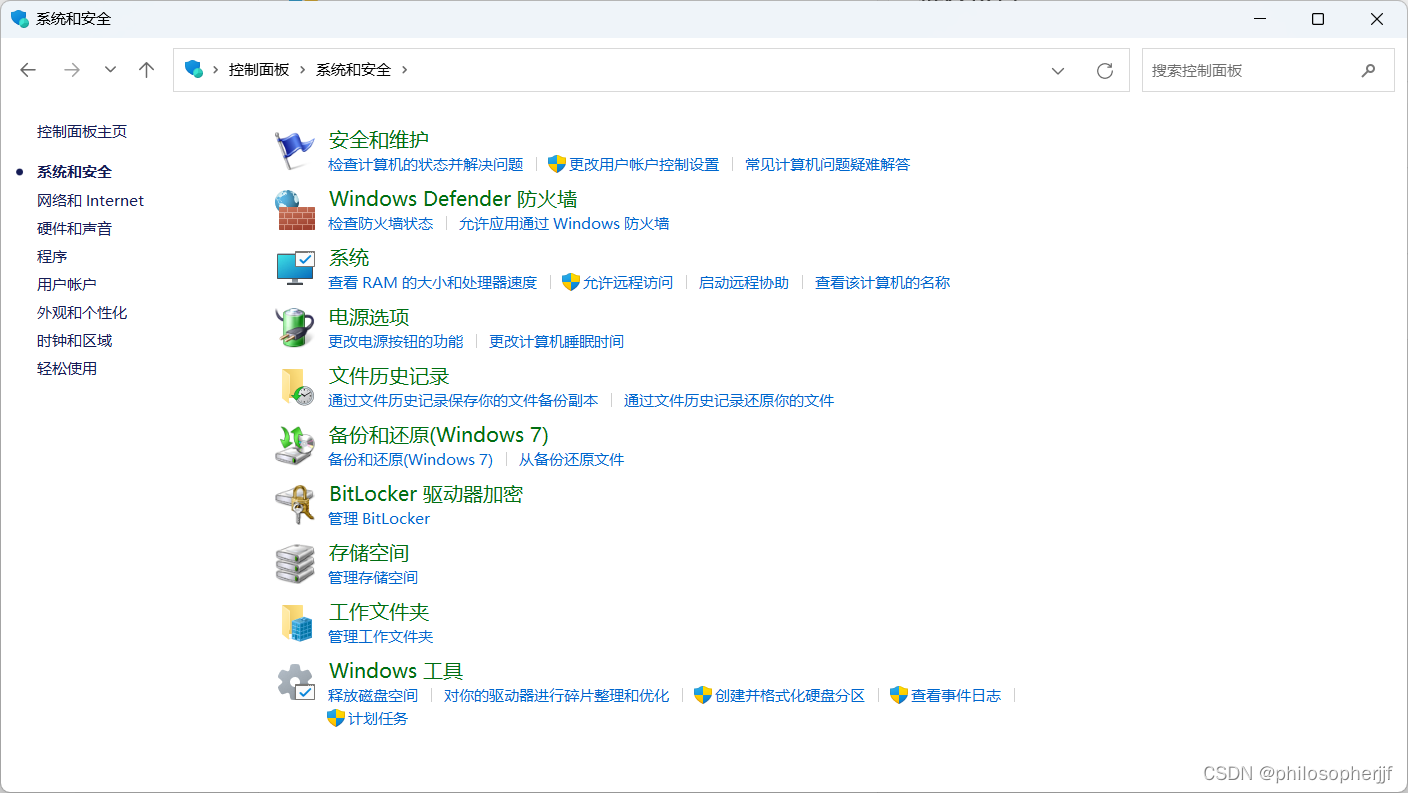The height and width of the screenshot is (793, 1408).
Task: Click 启动远程协助 link
Action: click(x=744, y=282)
